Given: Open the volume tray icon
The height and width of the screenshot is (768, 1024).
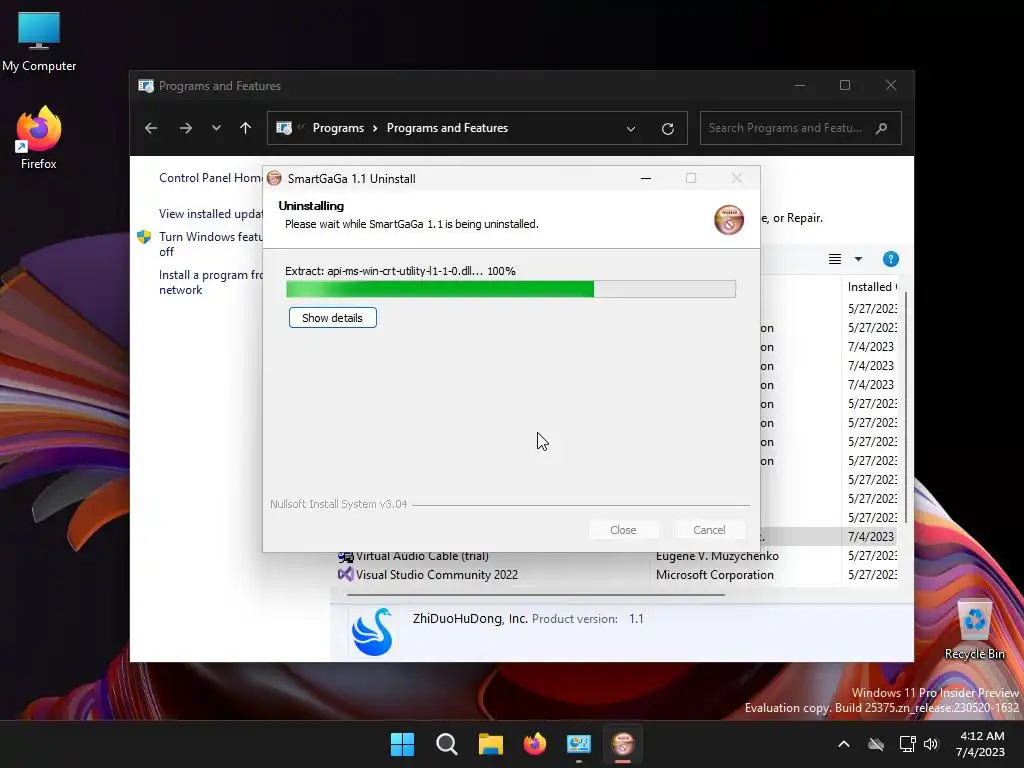Looking at the screenshot, I should tap(931, 744).
